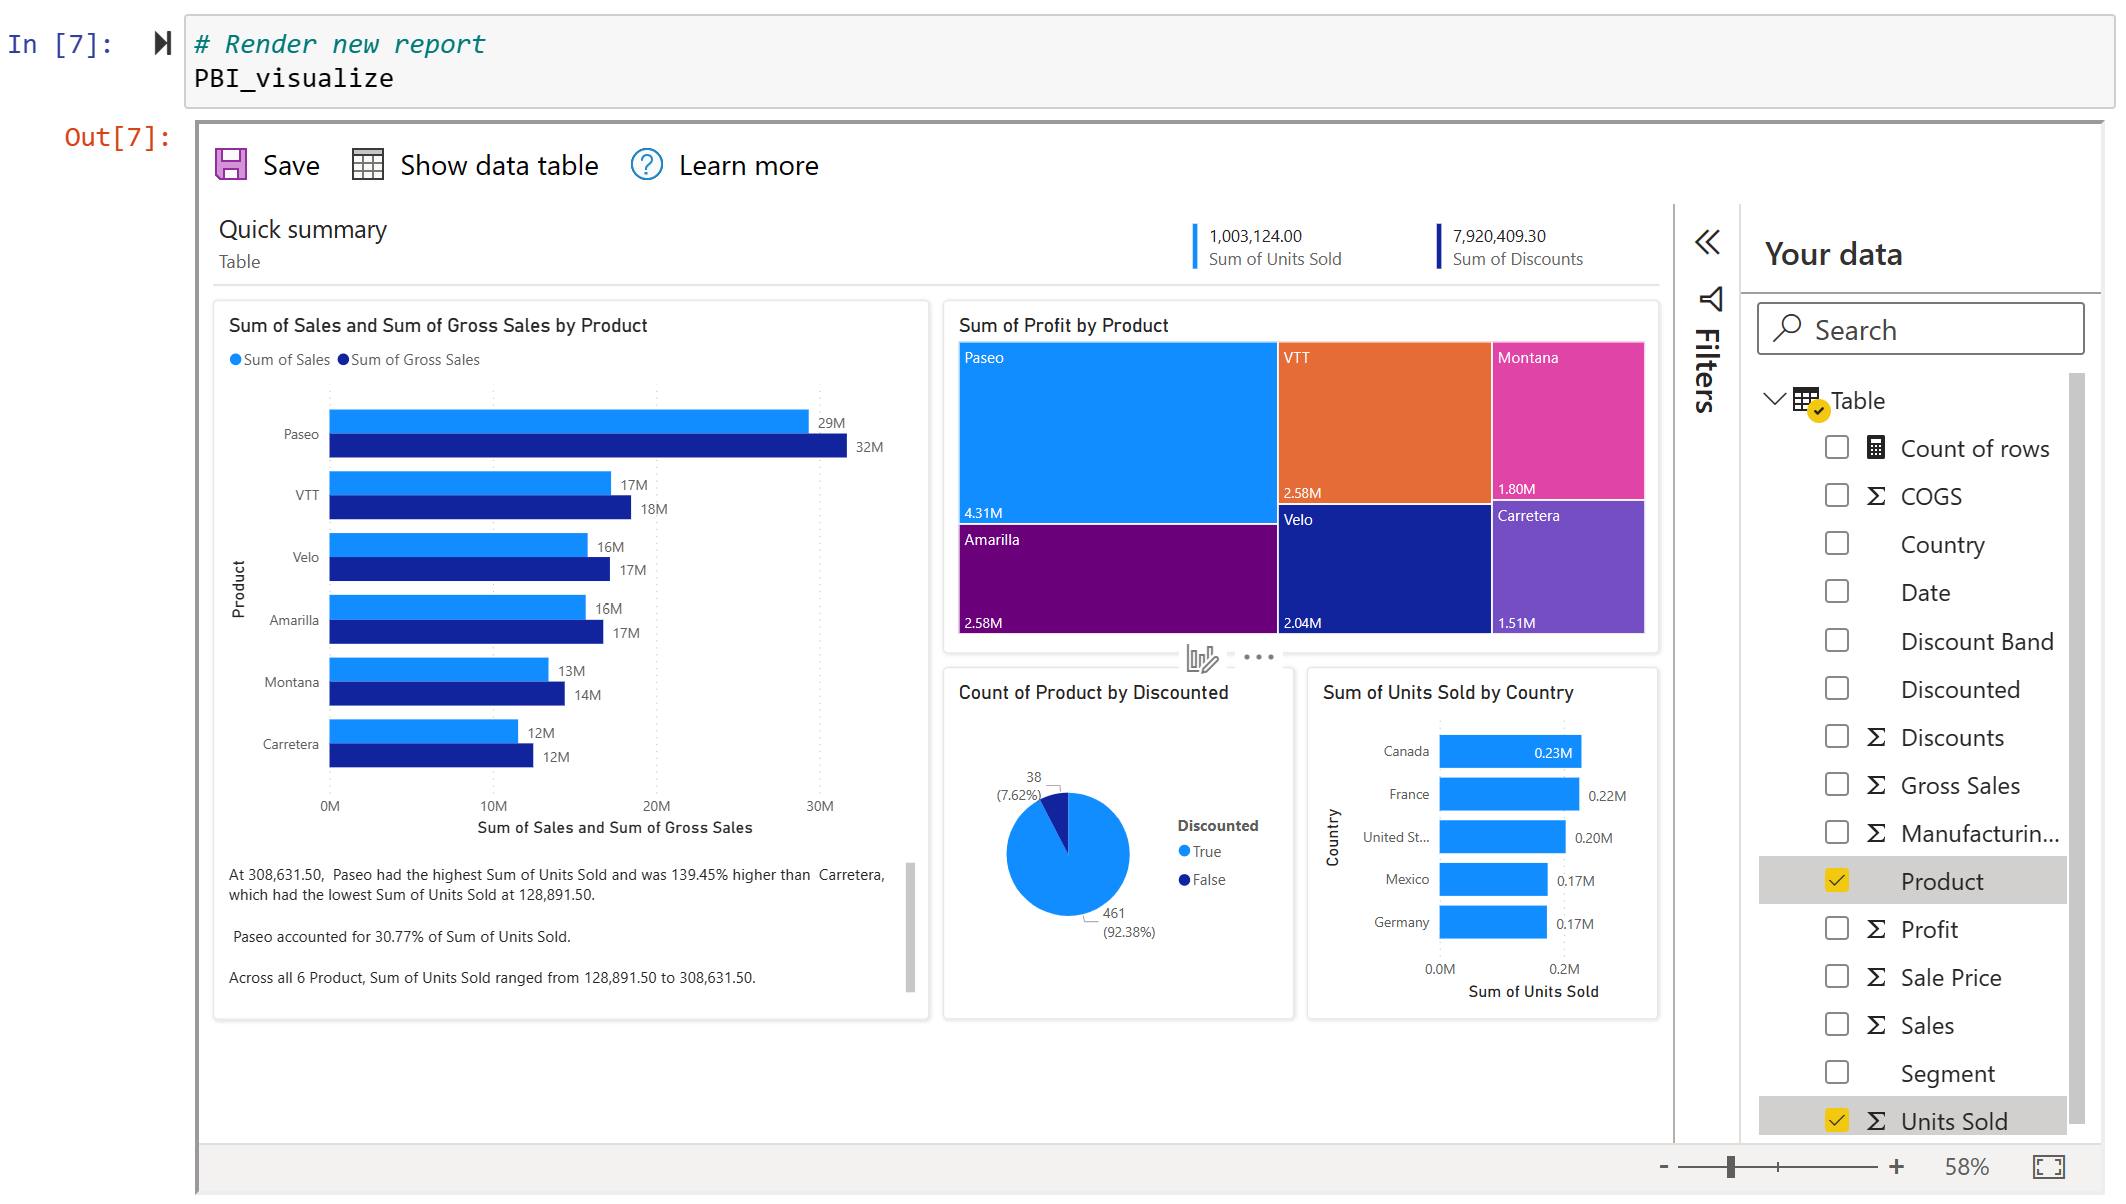The image size is (2126, 1204).
Task: Enable the Profit checkbox in data panel
Action: (x=1837, y=927)
